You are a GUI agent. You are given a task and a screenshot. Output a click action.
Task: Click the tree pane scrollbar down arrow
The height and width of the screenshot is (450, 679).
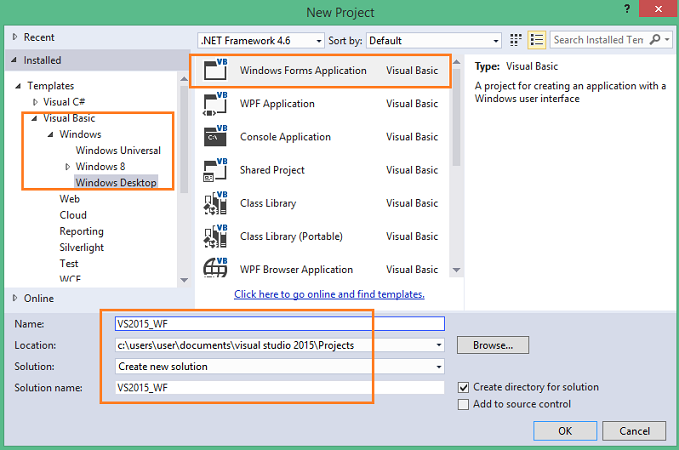[184, 280]
